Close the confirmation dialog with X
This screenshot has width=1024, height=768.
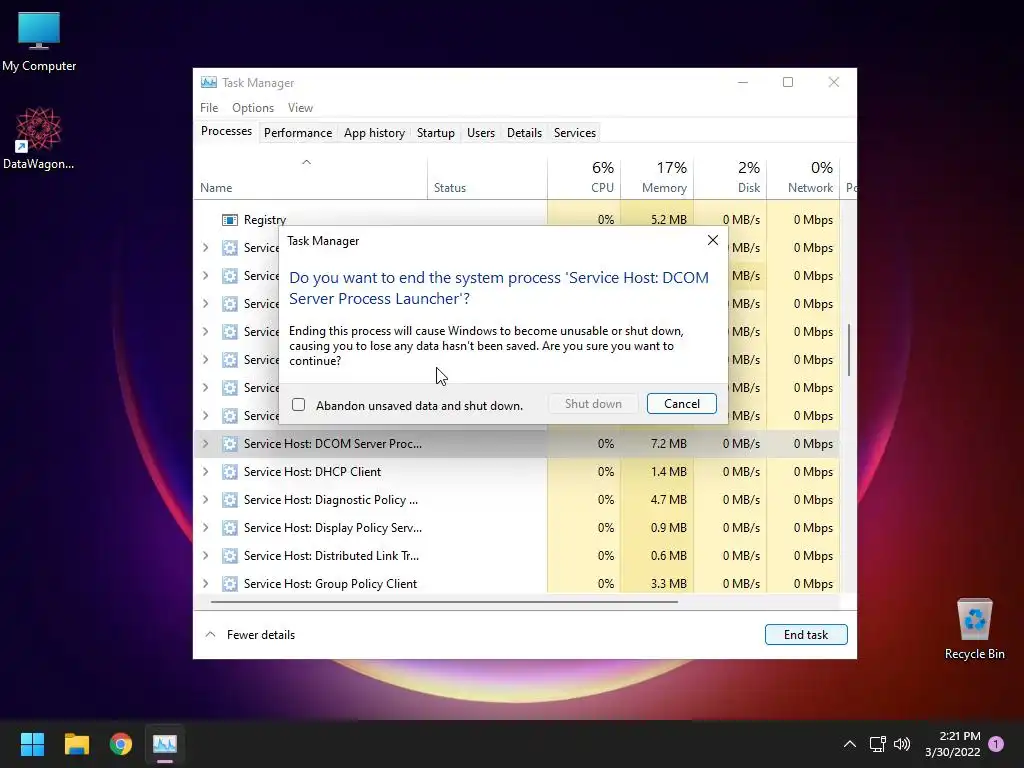(712, 240)
